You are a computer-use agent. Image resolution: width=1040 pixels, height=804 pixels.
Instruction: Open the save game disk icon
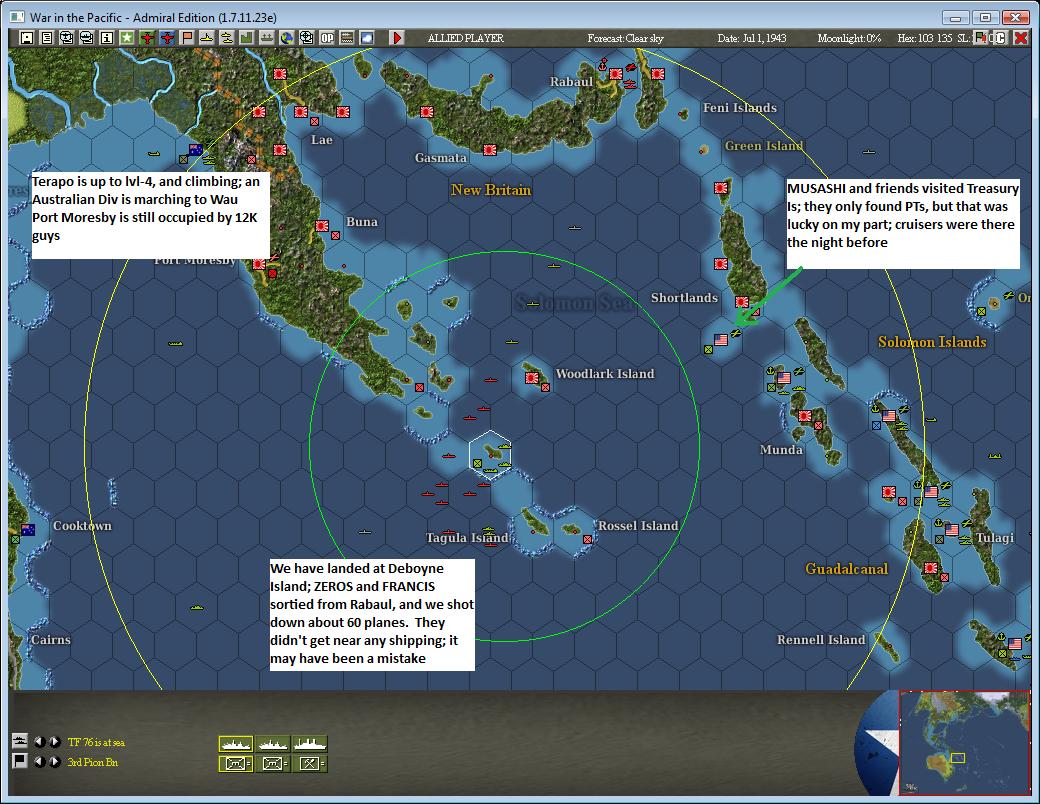click(27, 38)
